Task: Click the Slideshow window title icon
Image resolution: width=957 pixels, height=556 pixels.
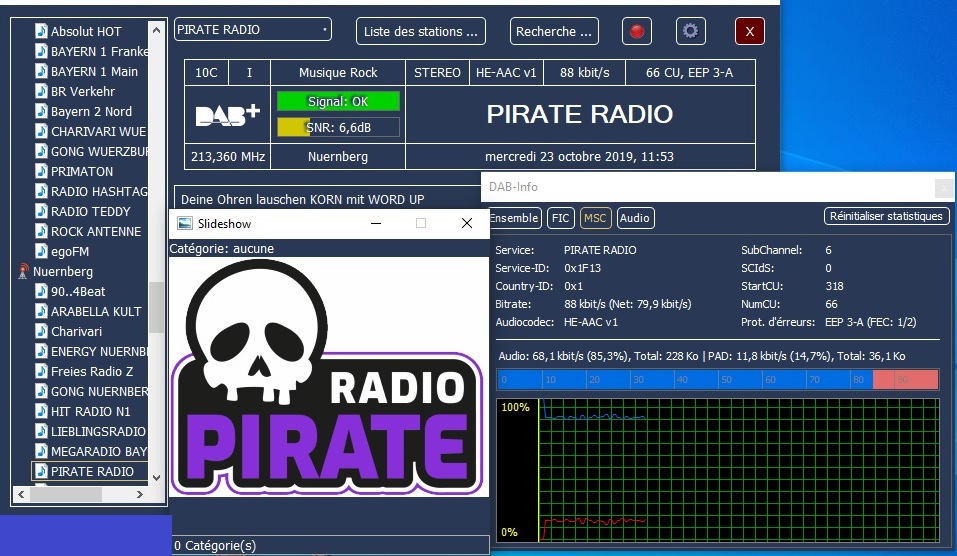Action: point(184,223)
